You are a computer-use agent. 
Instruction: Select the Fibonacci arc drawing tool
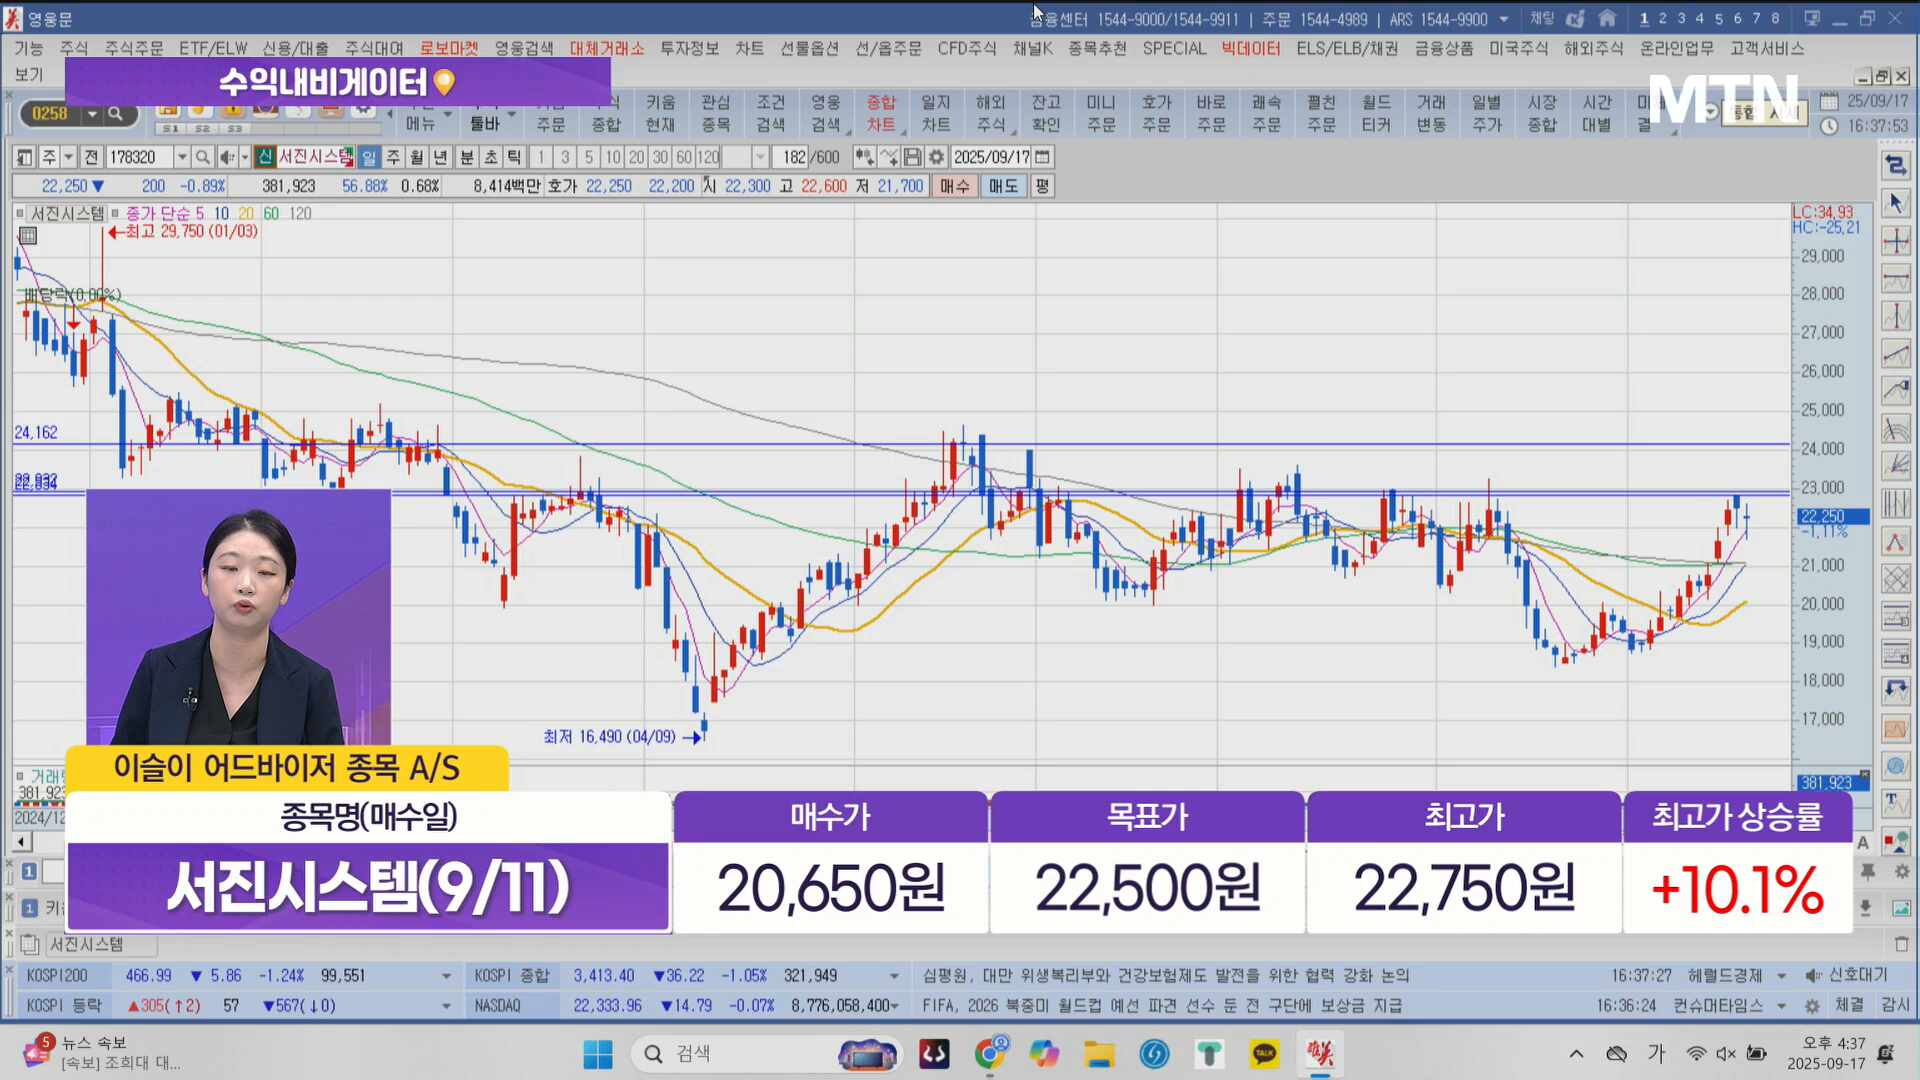point(1895,430)
